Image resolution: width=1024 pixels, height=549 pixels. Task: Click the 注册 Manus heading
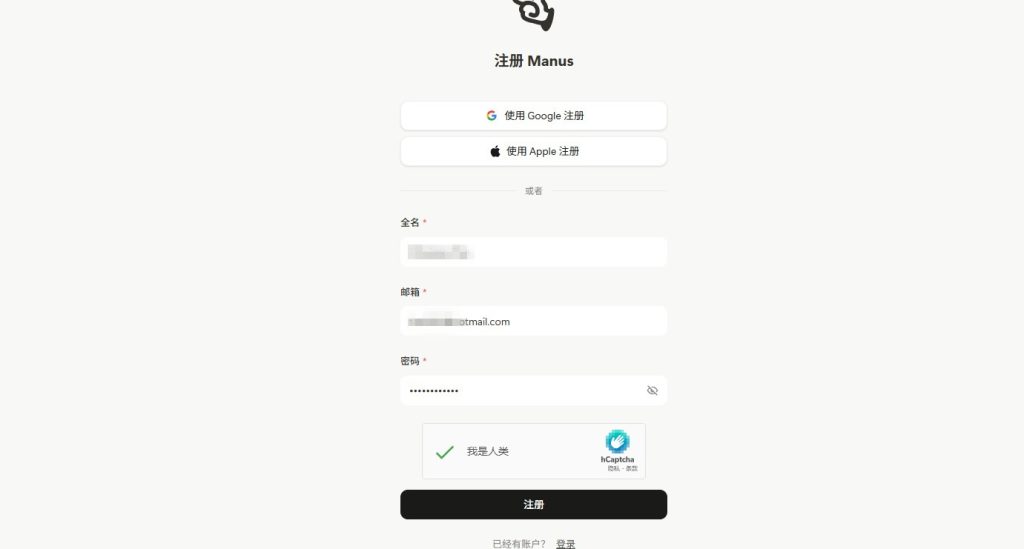[534, 61]
